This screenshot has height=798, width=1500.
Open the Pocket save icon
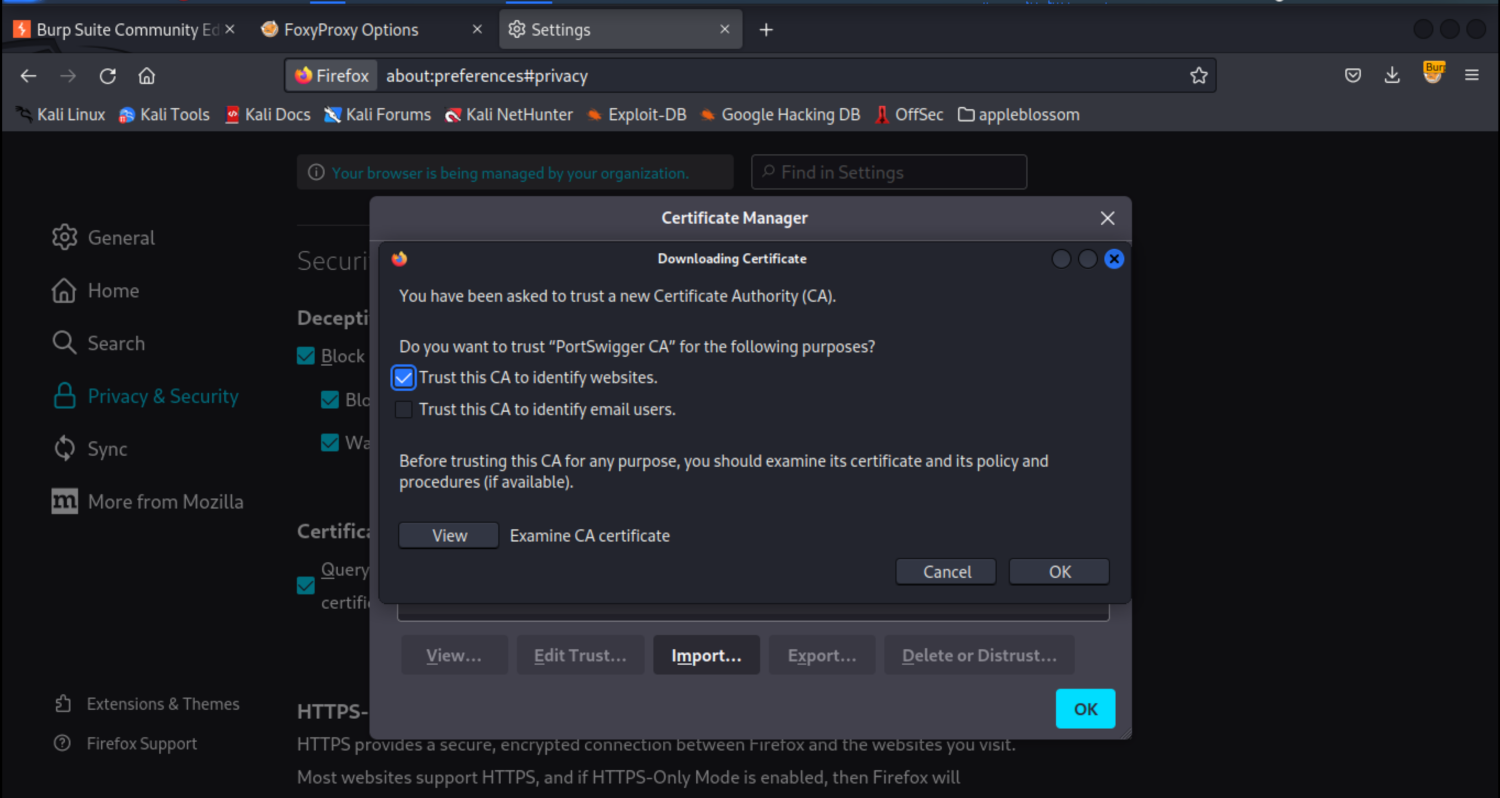click(1353, 76)
